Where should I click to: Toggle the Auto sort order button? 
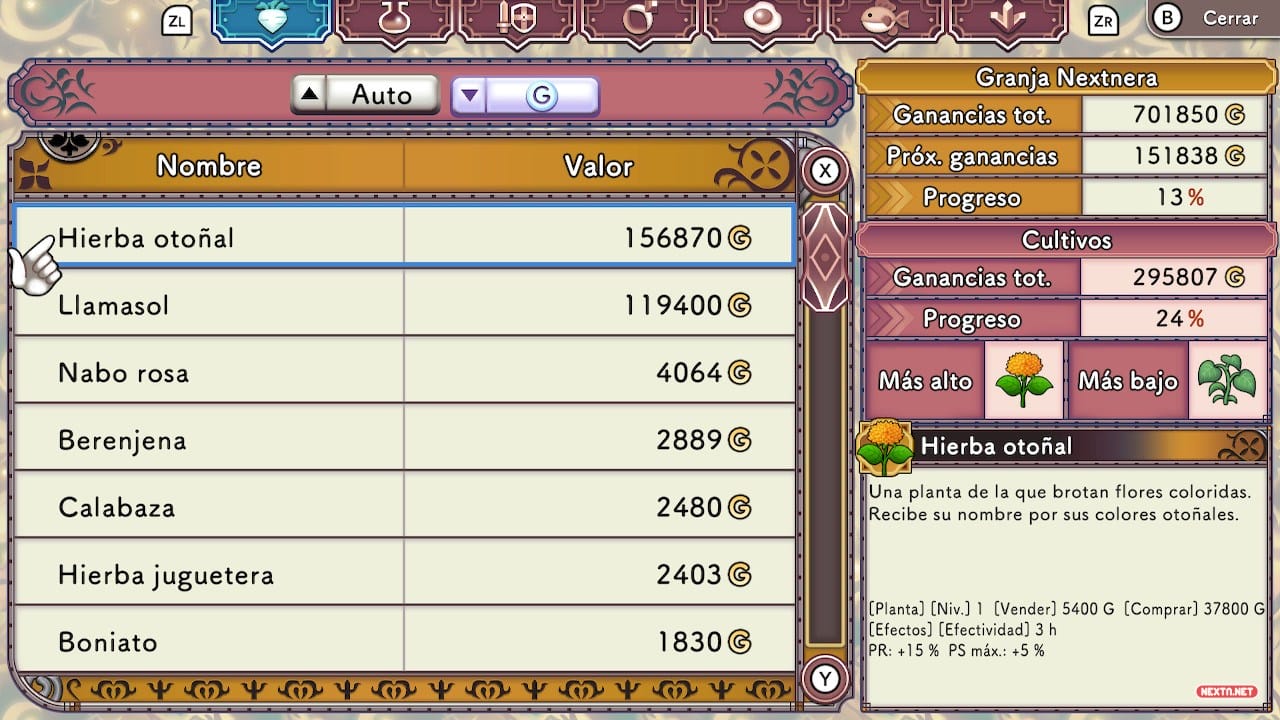[x=365, y=95]
